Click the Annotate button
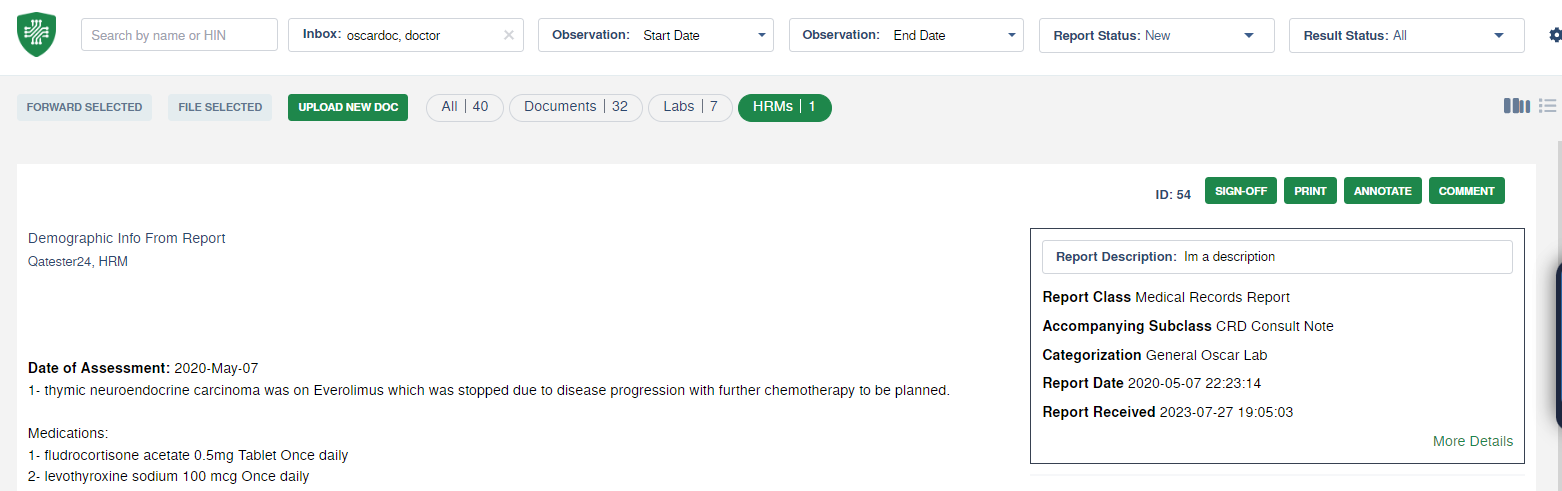The width and height of the screenshot is (1562, 491). [1382, 191]
